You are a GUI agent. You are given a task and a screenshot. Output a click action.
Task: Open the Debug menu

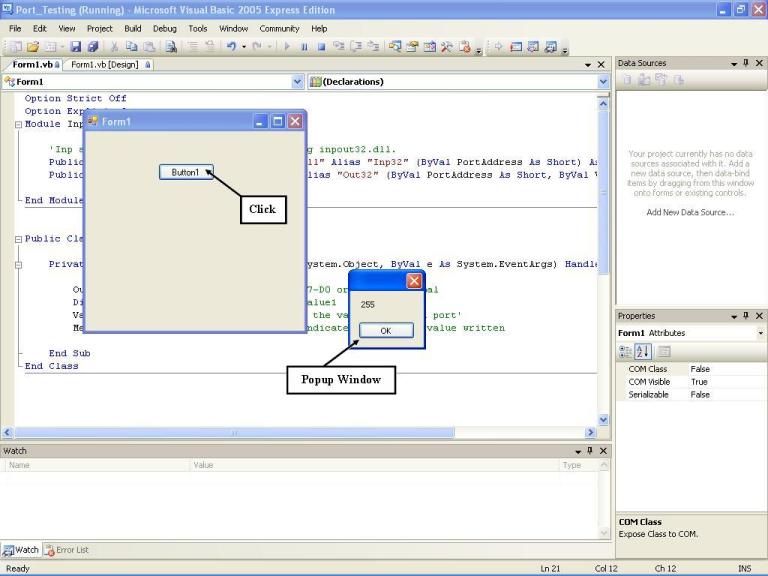pos(165,28)
